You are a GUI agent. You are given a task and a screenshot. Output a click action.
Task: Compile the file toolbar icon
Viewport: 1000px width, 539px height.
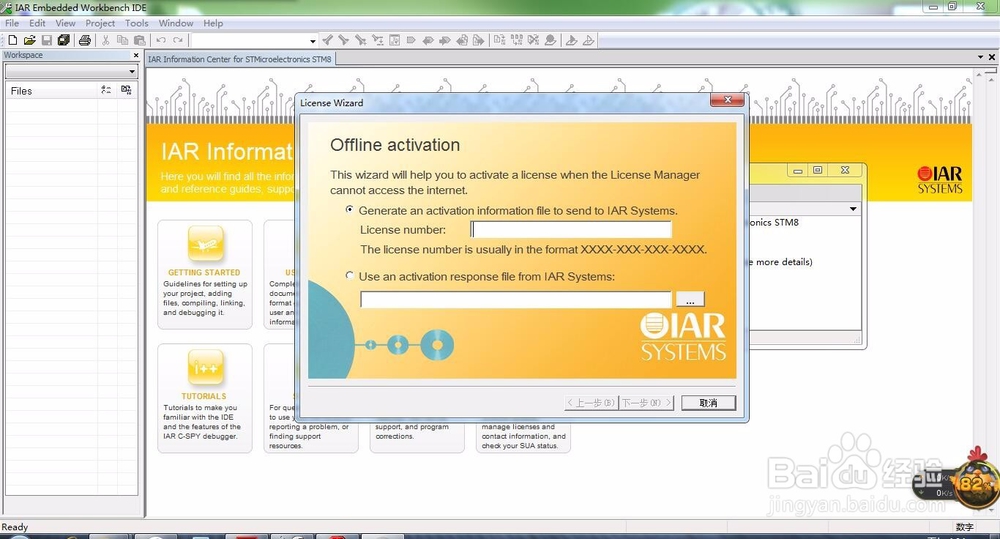(499, 40)
